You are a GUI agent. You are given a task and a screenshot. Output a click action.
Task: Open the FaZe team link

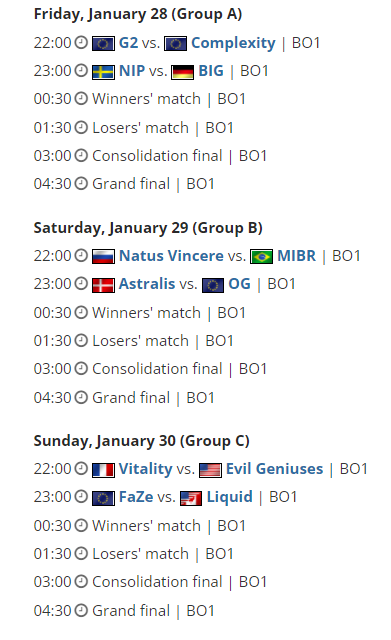point(136,497)
